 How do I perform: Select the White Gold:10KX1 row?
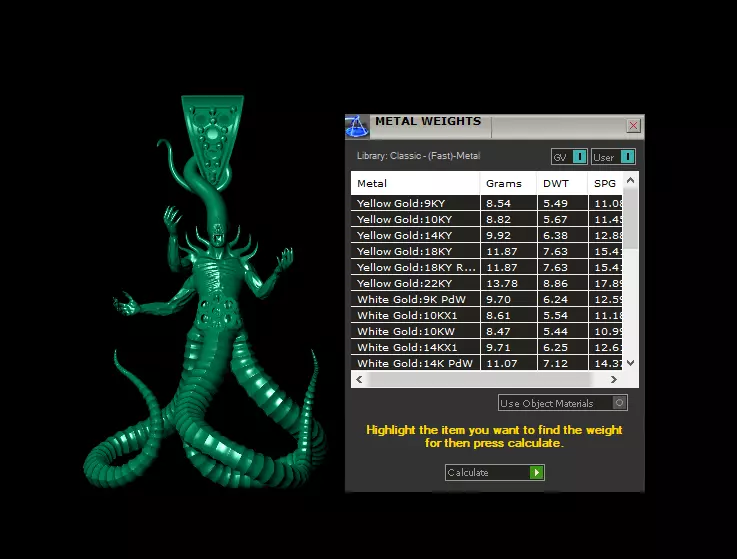pyautogui.click(x=486, y=315)
